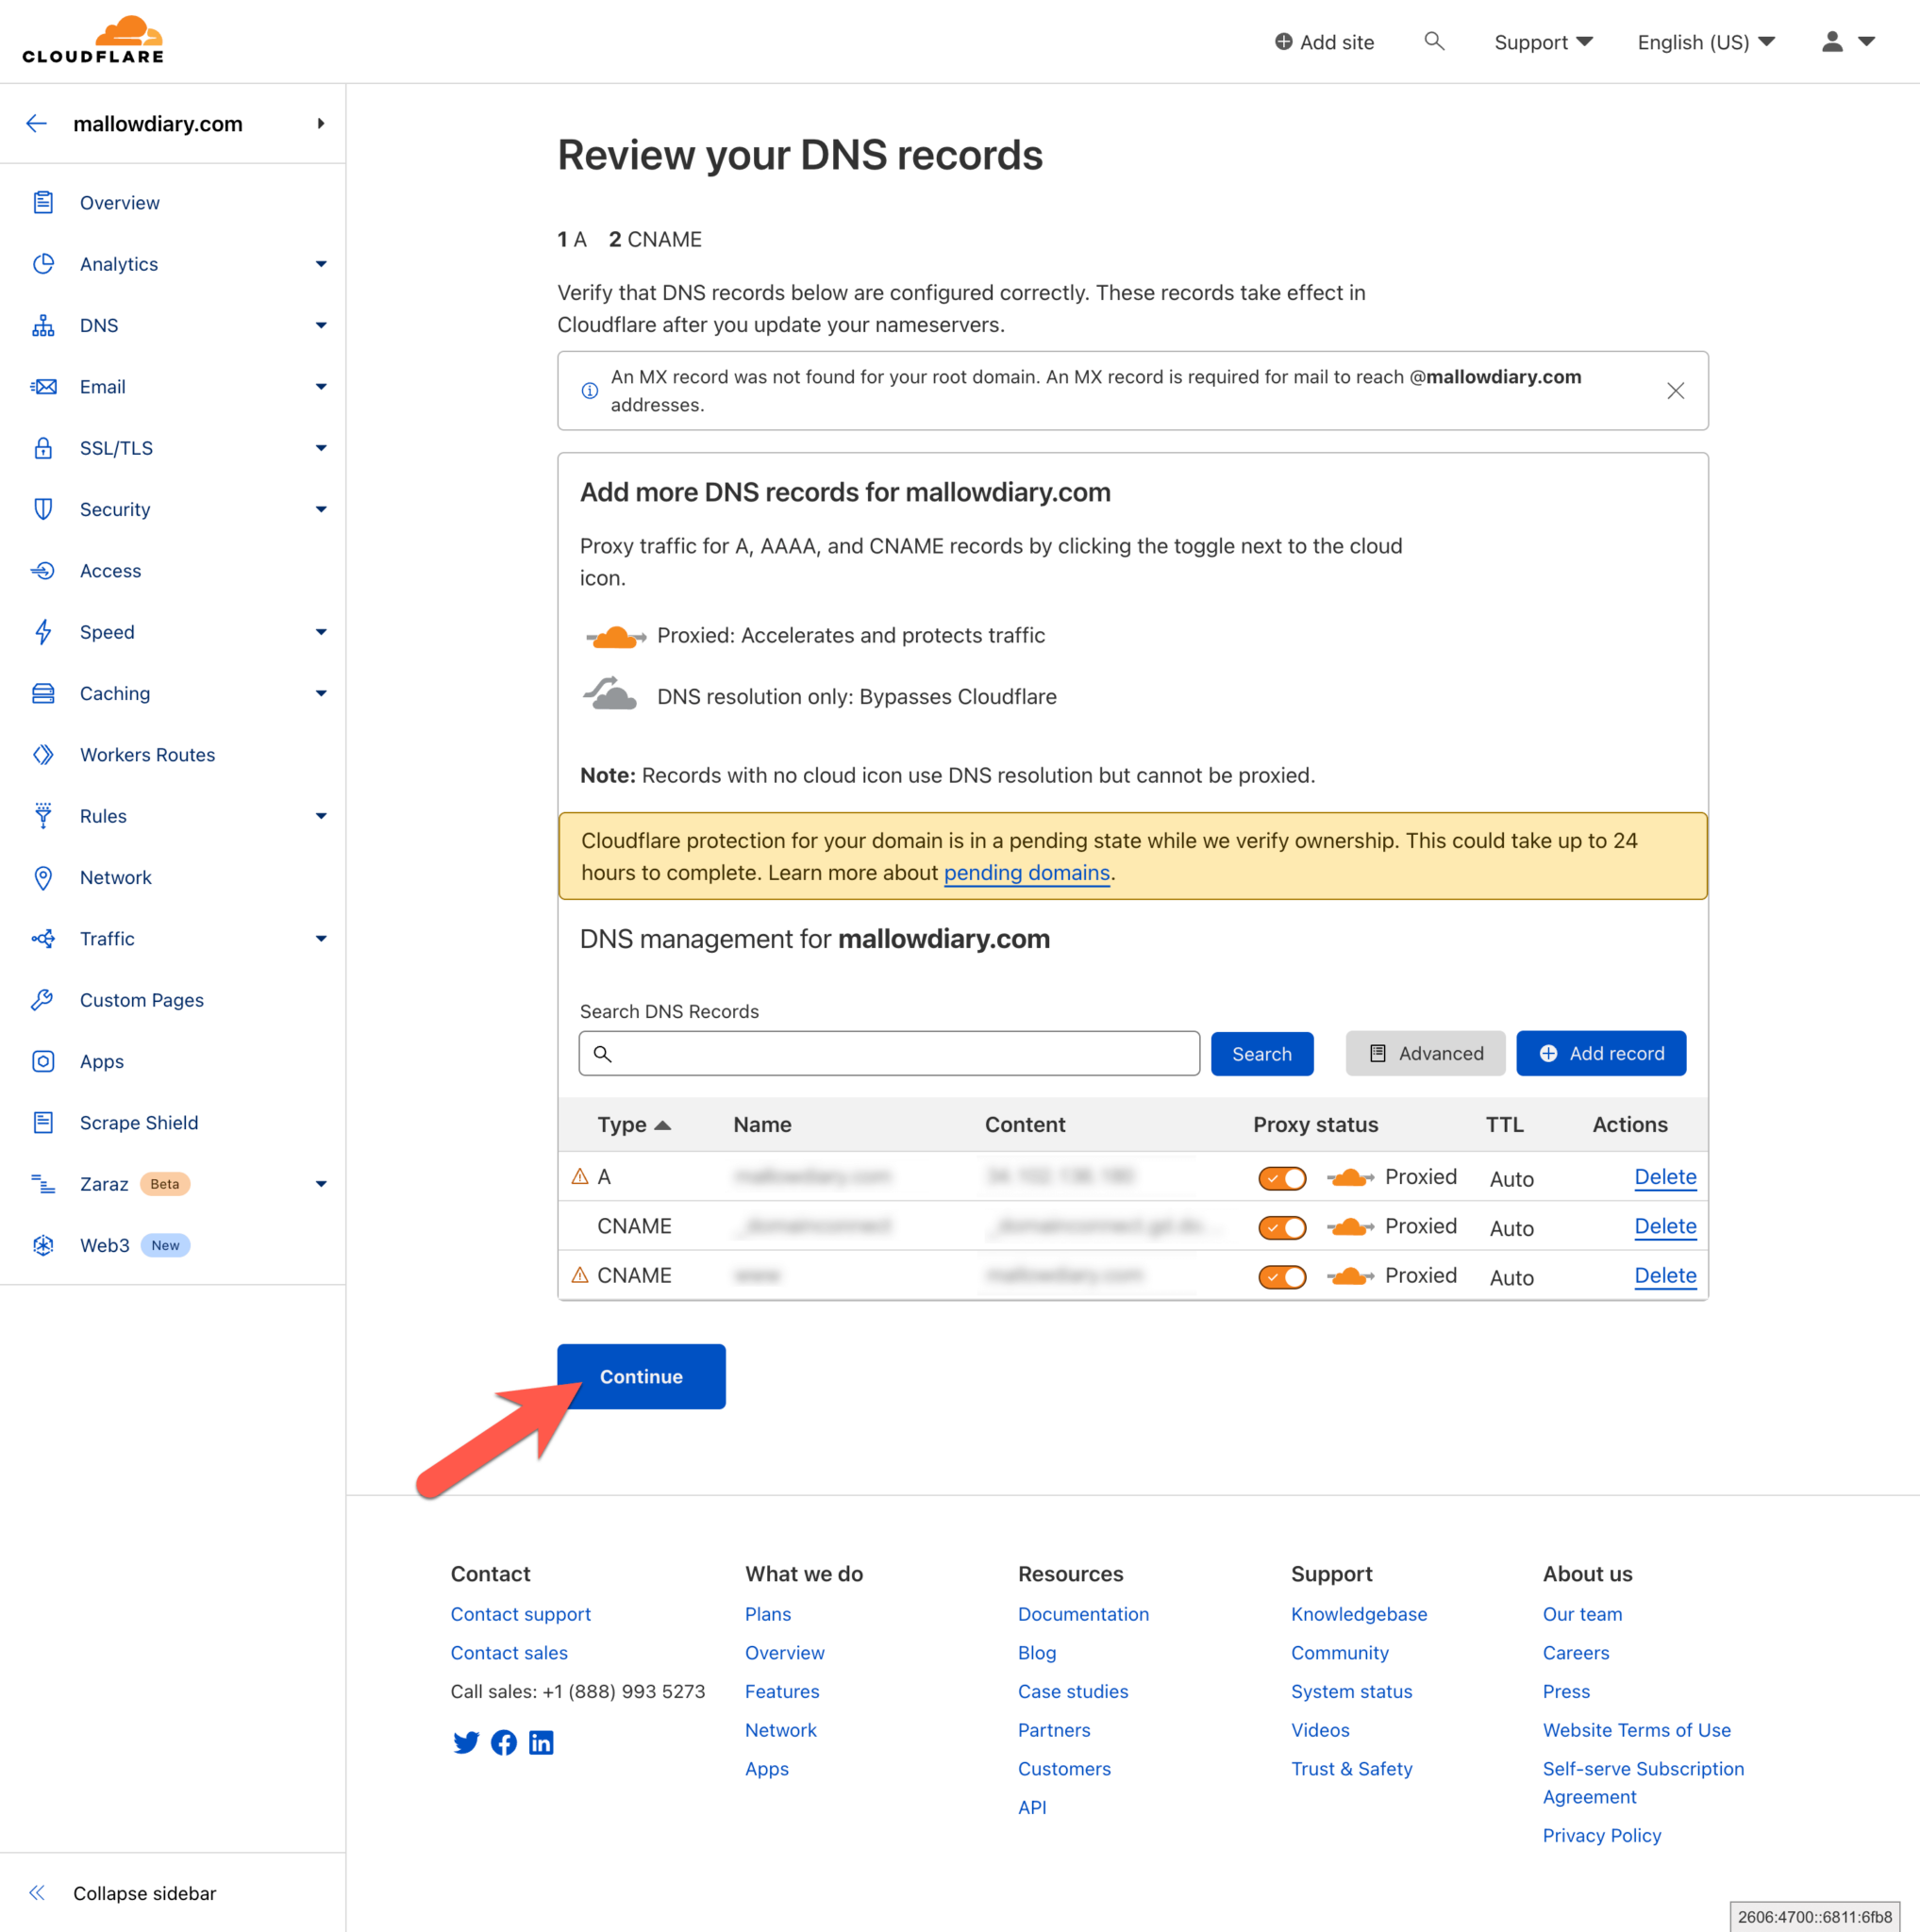Click the search magnifier icon in header

coord(1434,41)
